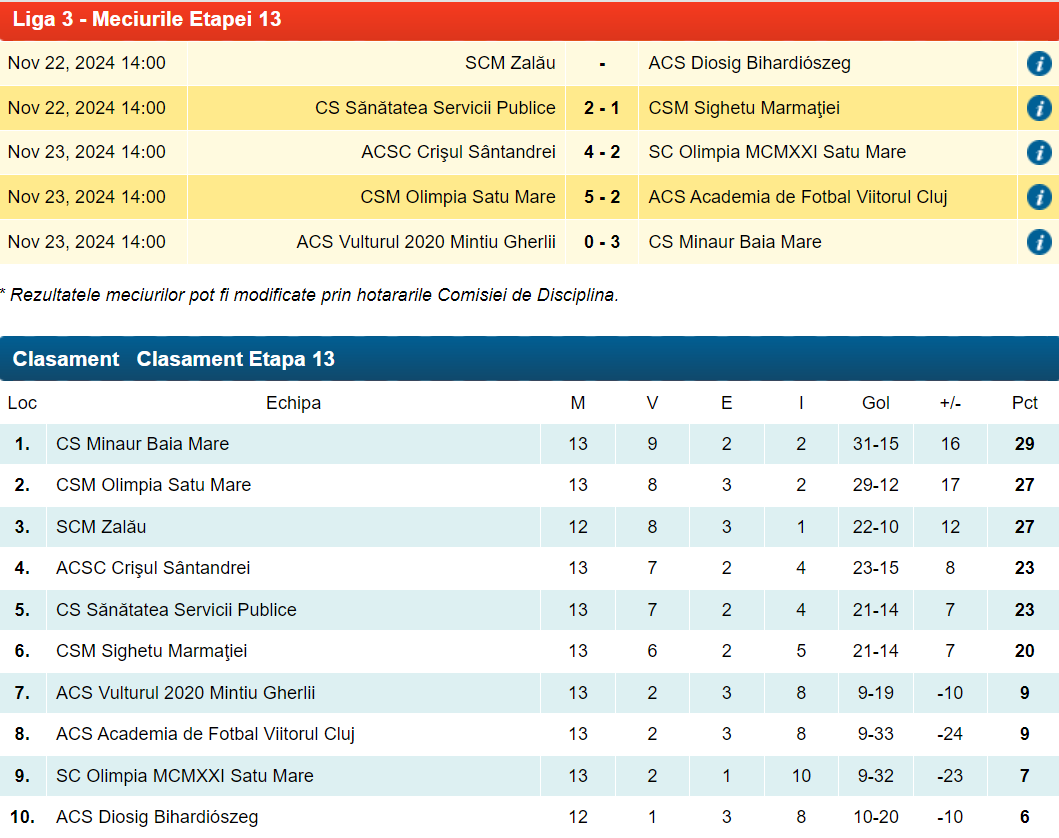Open CS Minaur Baia Mare in standings
Viewport: 1059px width, 838px height.
(x=142, y=444)
